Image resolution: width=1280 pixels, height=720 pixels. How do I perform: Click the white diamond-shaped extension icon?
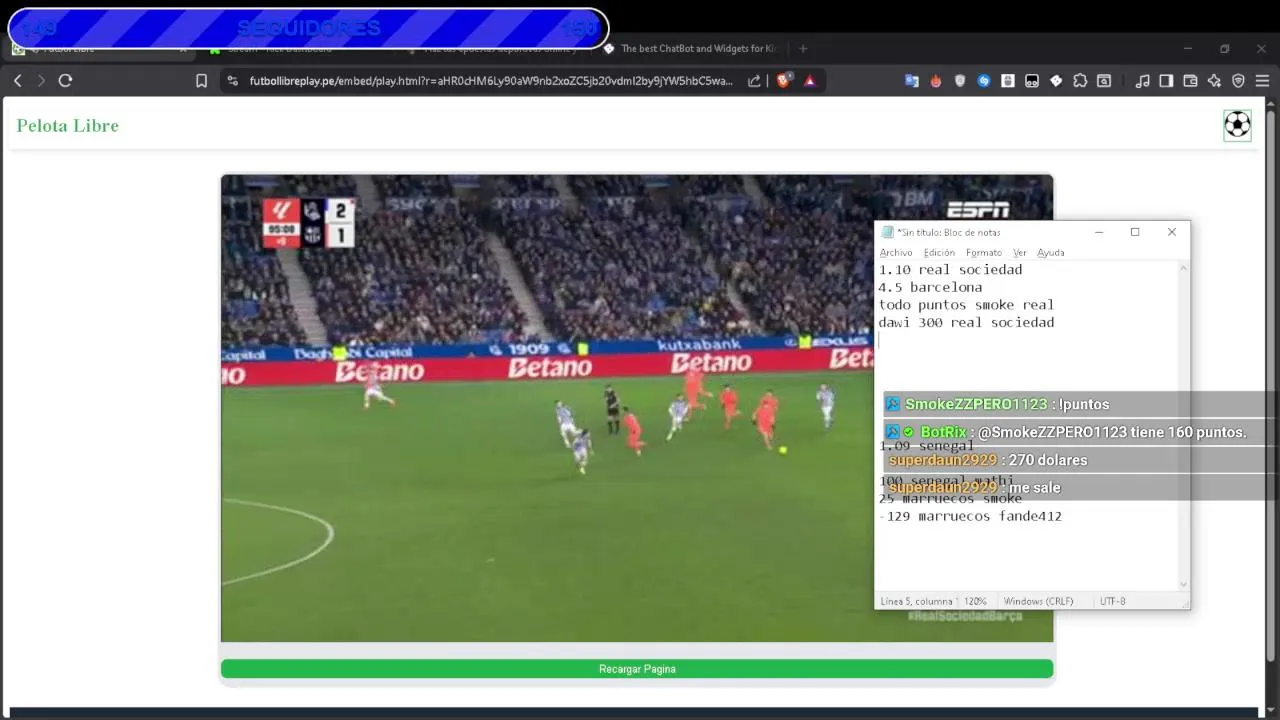pos(1056,81)
